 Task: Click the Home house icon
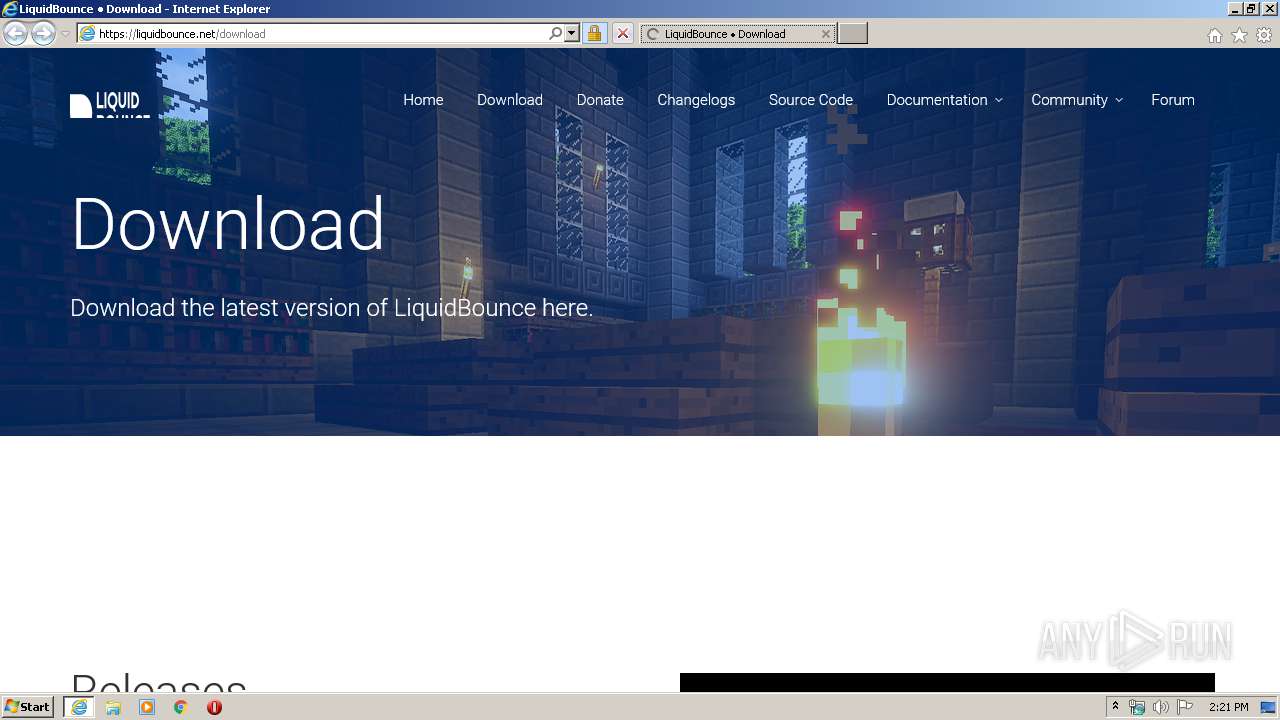(1214, 35)
